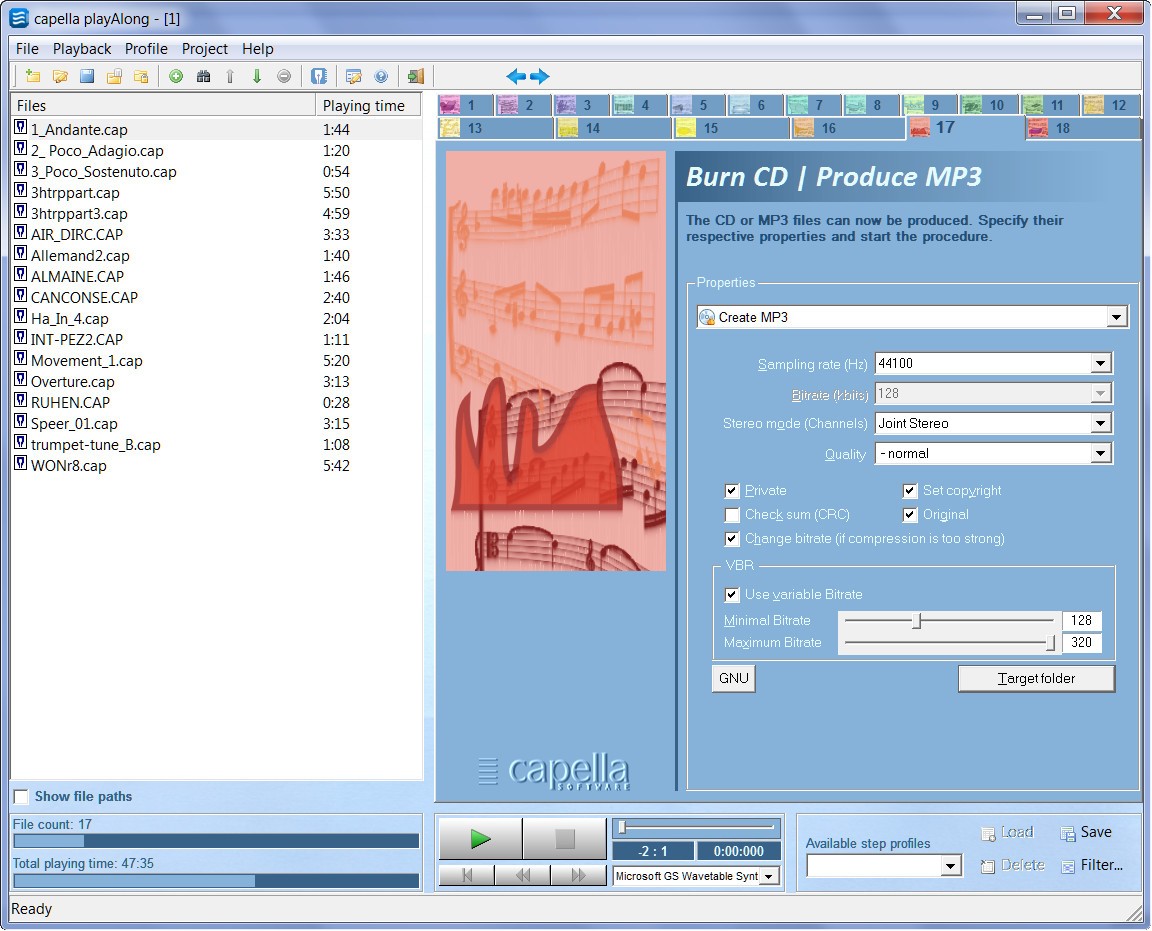1152x931 pixels.
Task: Toggle the Set copyright checkbox
Action: click(910, 491)
